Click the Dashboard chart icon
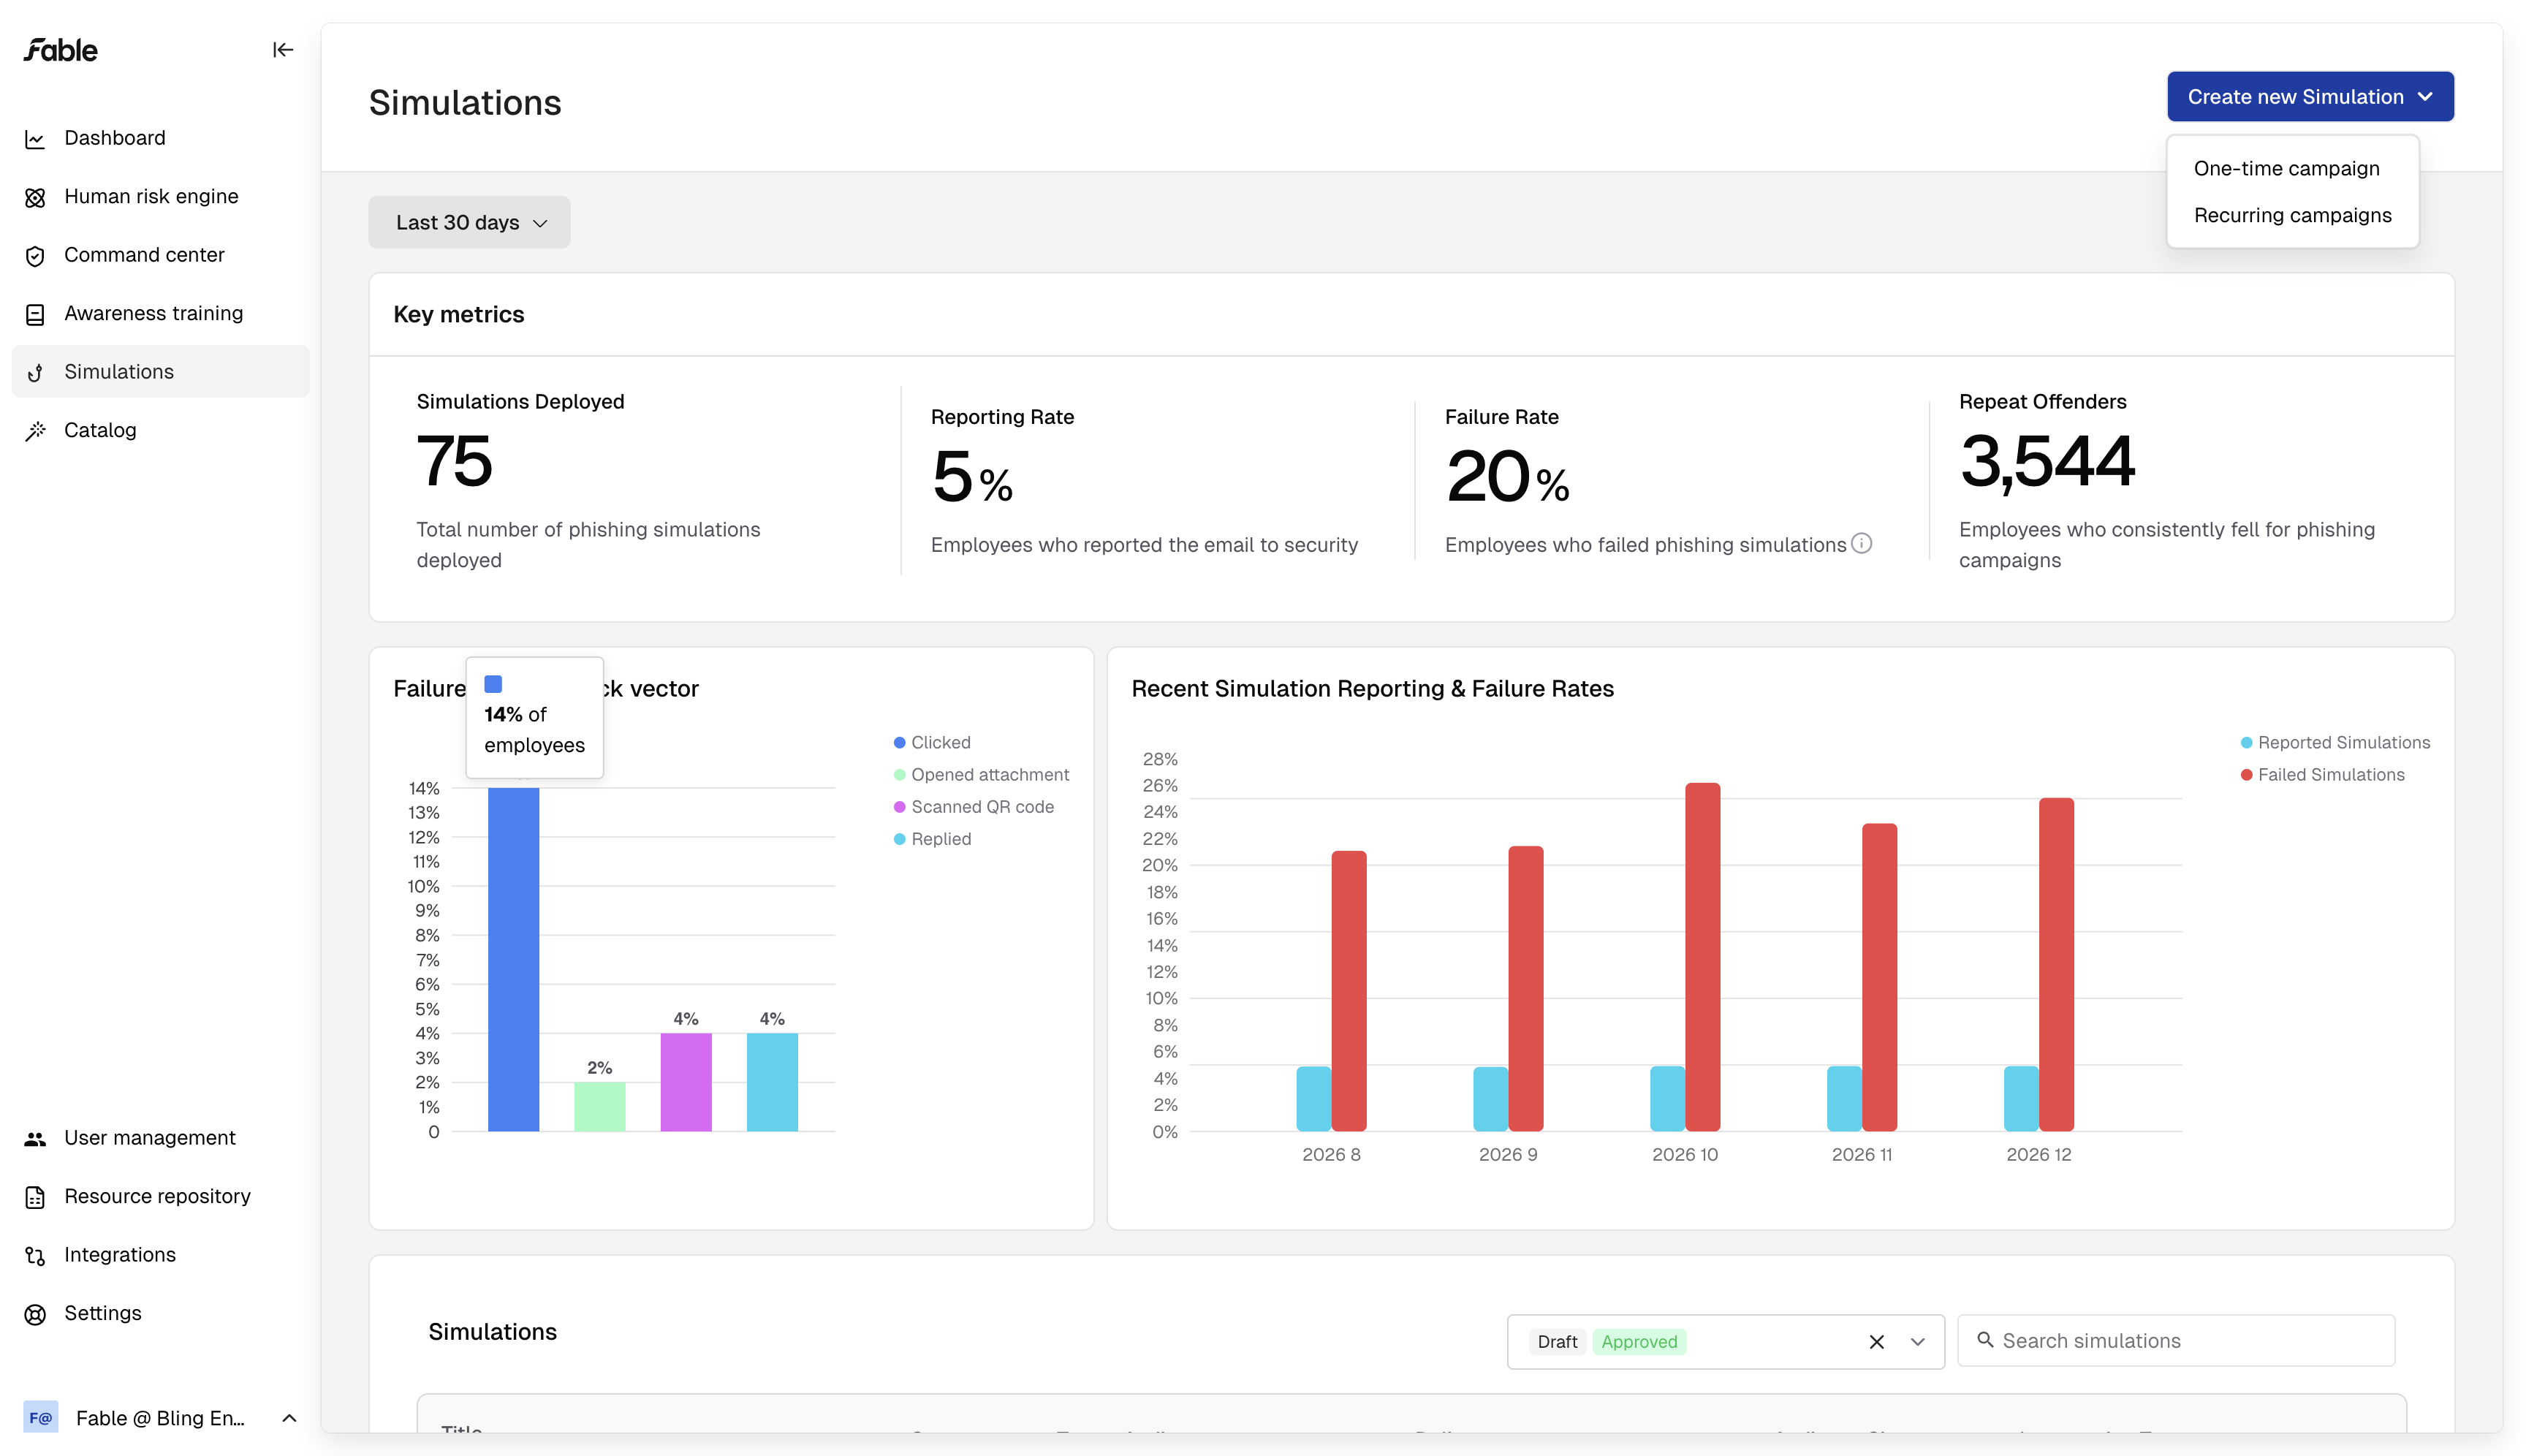 (35, 139)
